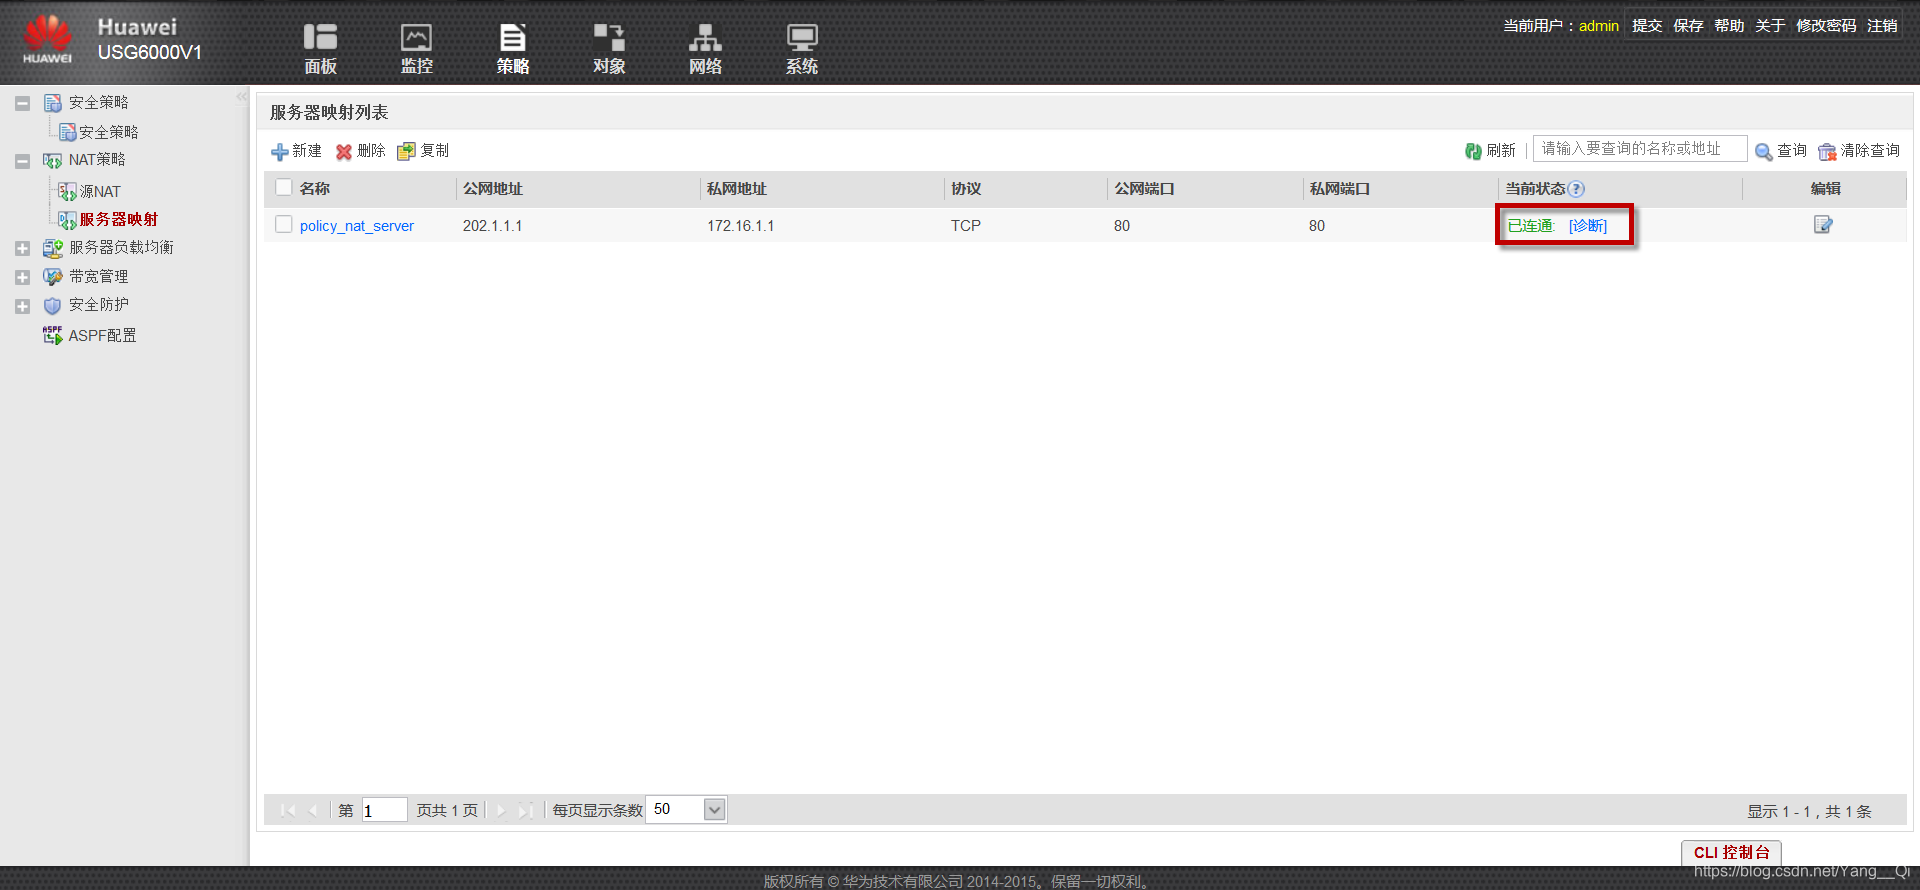
Task: Click 保存 in top menu
Action: [1688, 26]
